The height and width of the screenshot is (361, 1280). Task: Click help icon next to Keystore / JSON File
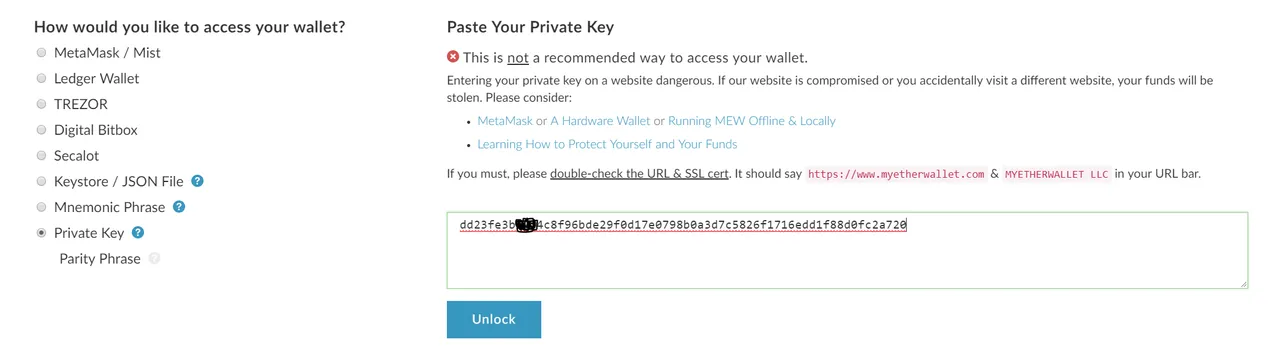click(x=197, y=181)
